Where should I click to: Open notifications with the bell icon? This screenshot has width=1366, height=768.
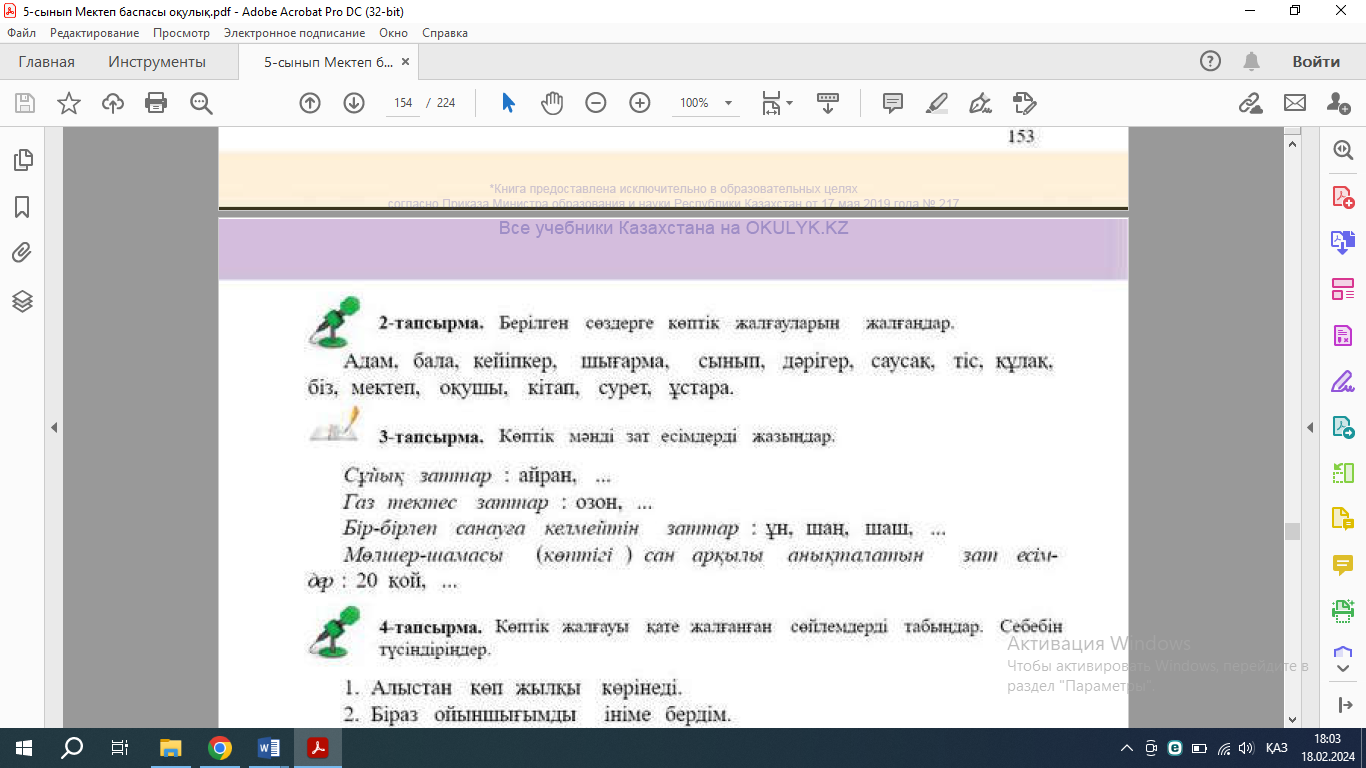1251,62
